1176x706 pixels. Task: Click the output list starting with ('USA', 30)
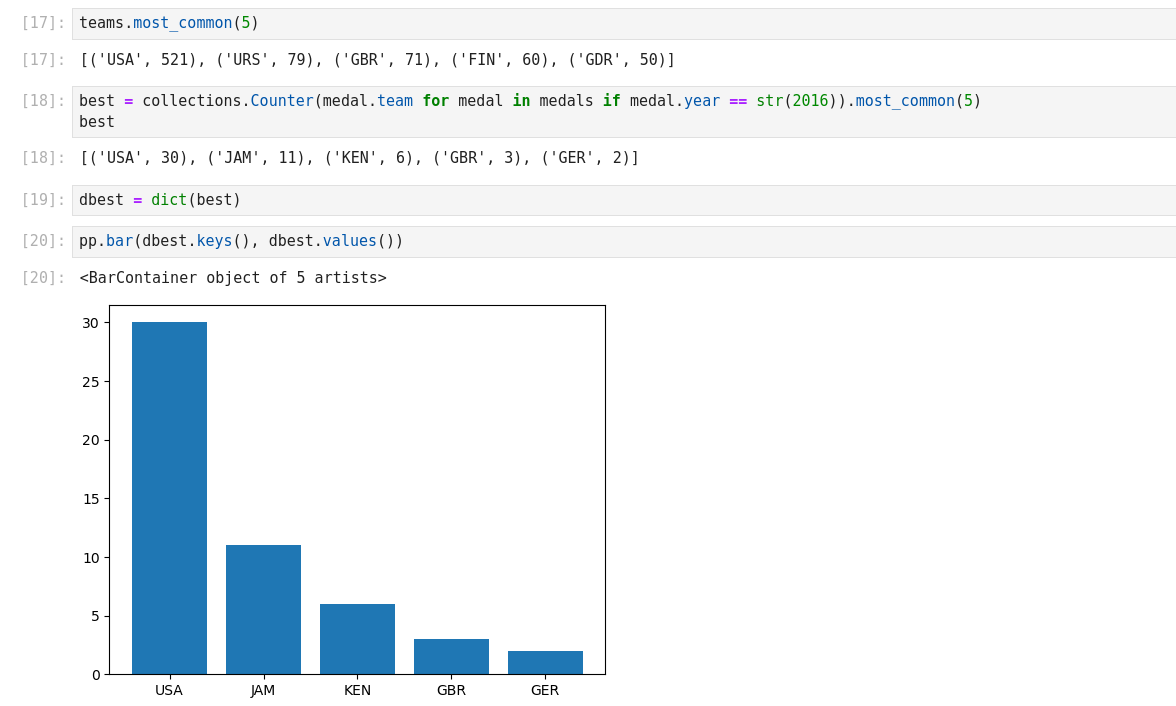tap(359, 158)
